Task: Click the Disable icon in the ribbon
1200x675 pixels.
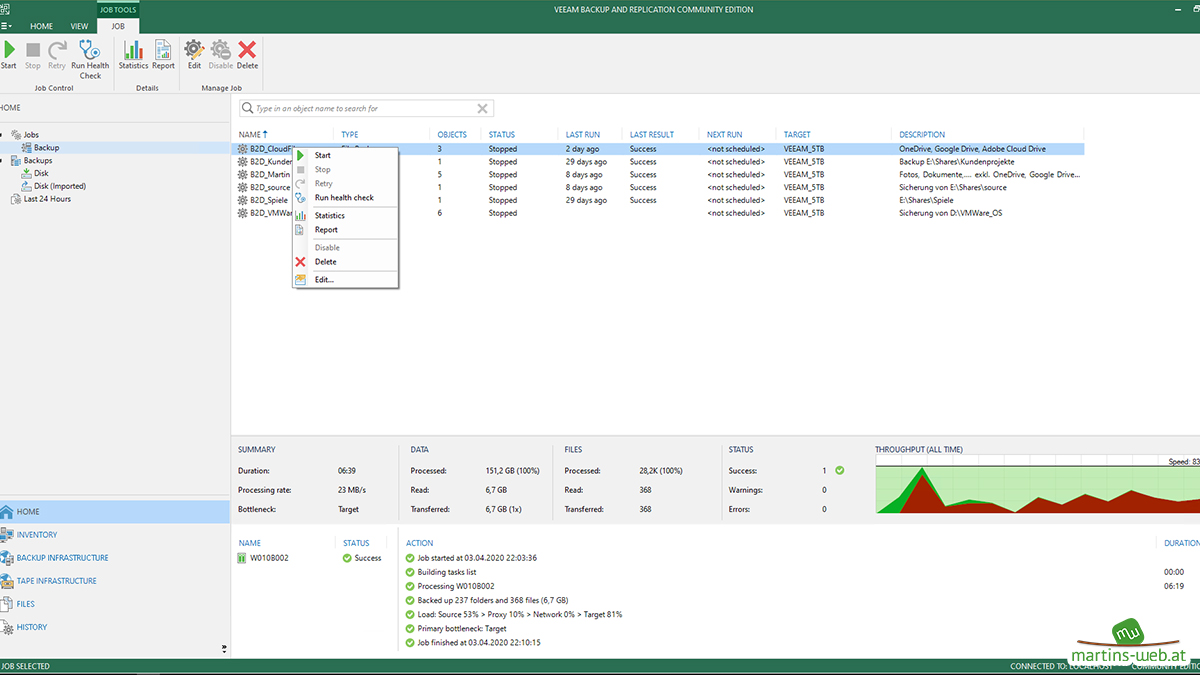Action: point(220,49)
